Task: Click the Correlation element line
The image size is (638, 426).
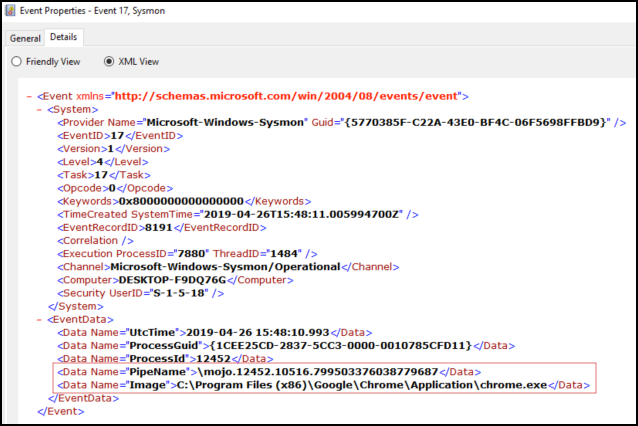Action: tap(95, 240)
